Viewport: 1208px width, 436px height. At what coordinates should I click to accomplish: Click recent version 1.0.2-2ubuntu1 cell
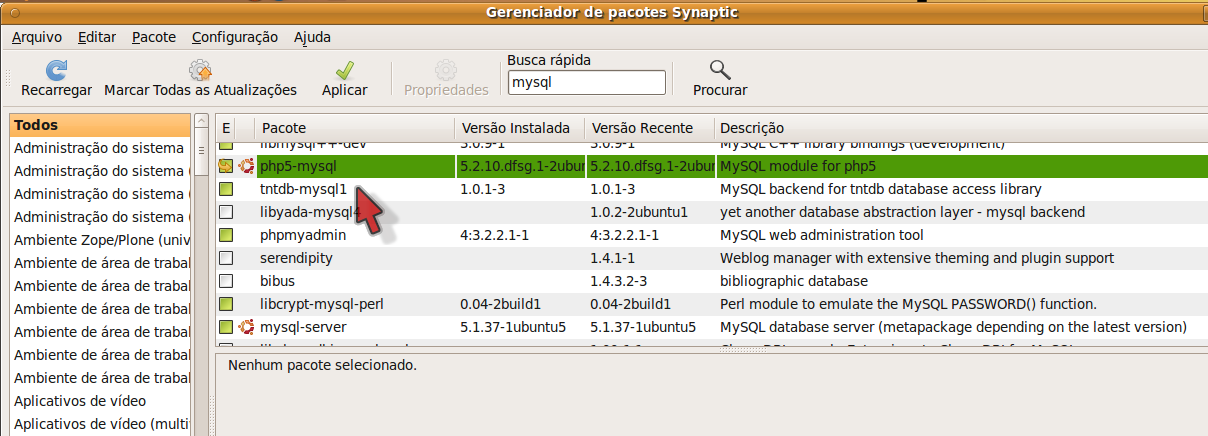[x=639, y=212]
